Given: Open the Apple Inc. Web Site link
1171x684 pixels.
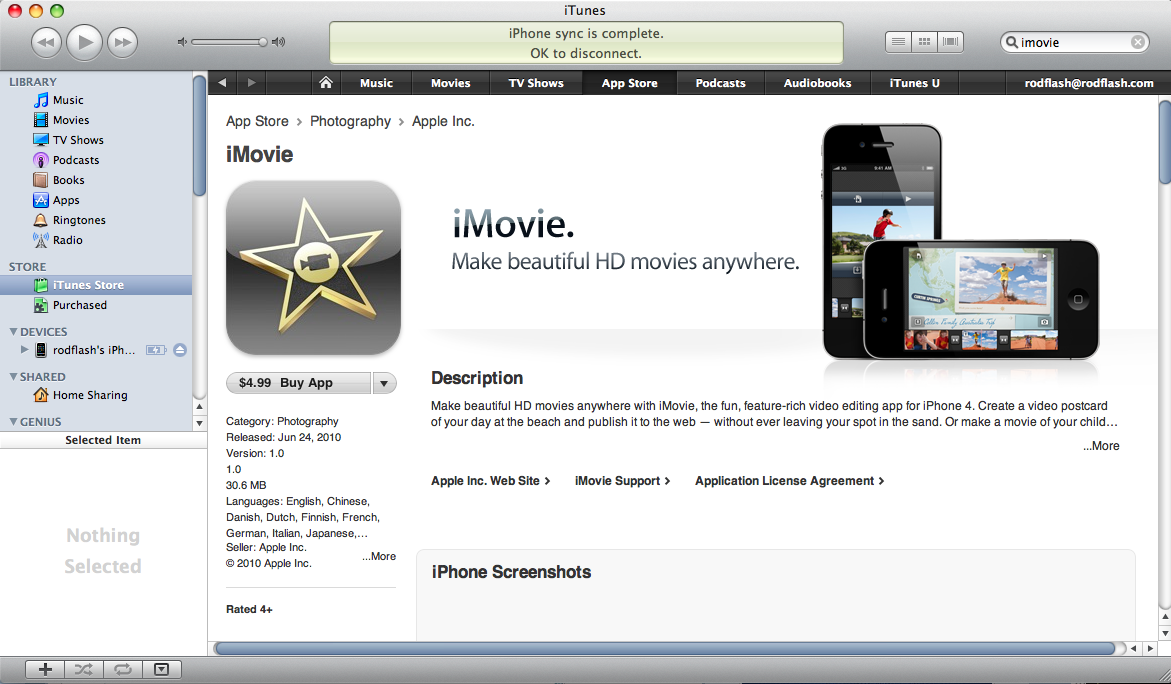Looking at the screenshot, I should pos(491,481).
